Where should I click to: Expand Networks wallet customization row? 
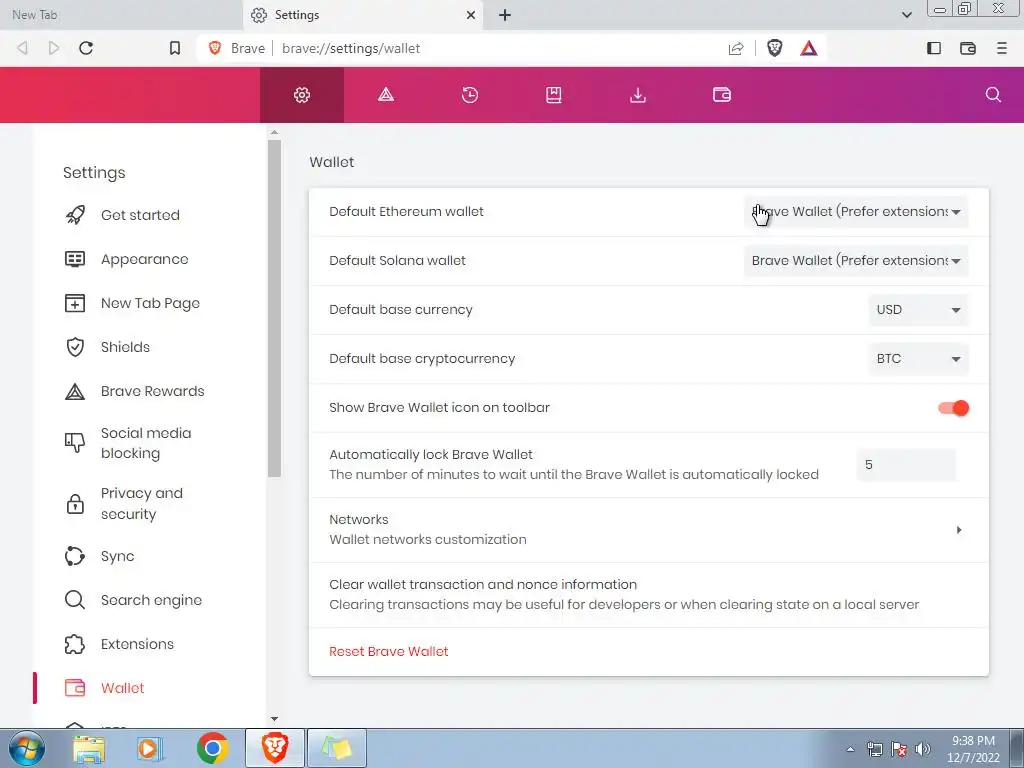tap(648, 530)
